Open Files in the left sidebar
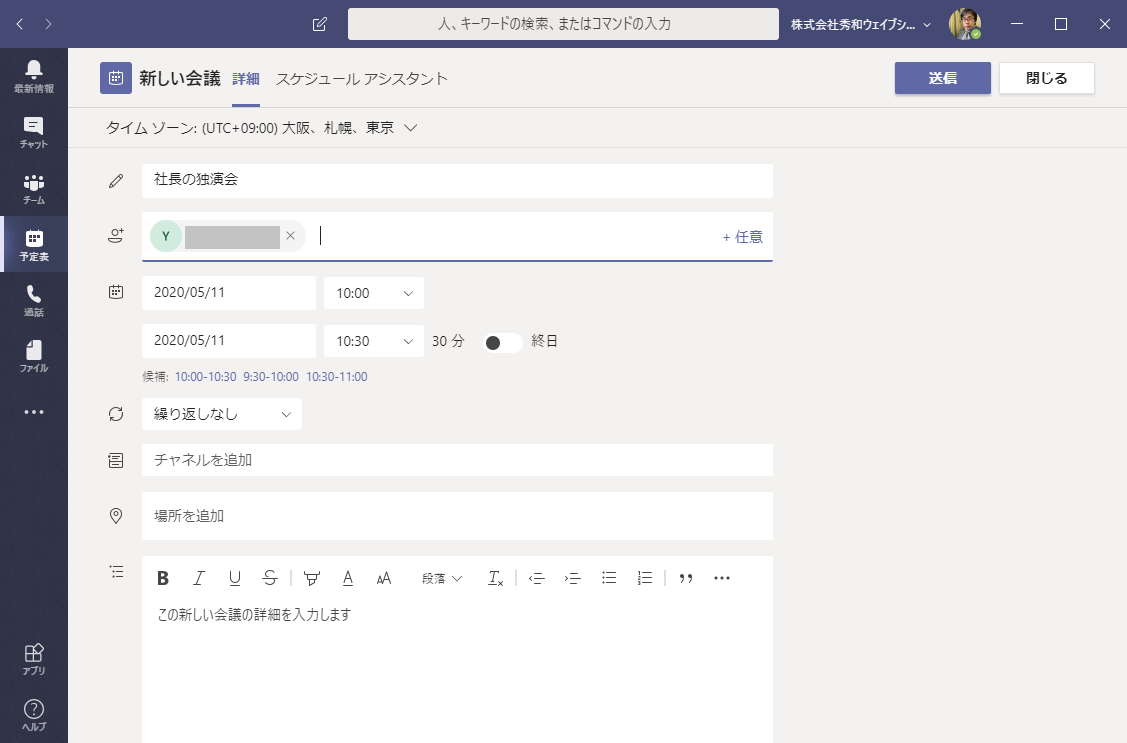The height and width of the screenshot is (743, 1127). pos(33,356)
